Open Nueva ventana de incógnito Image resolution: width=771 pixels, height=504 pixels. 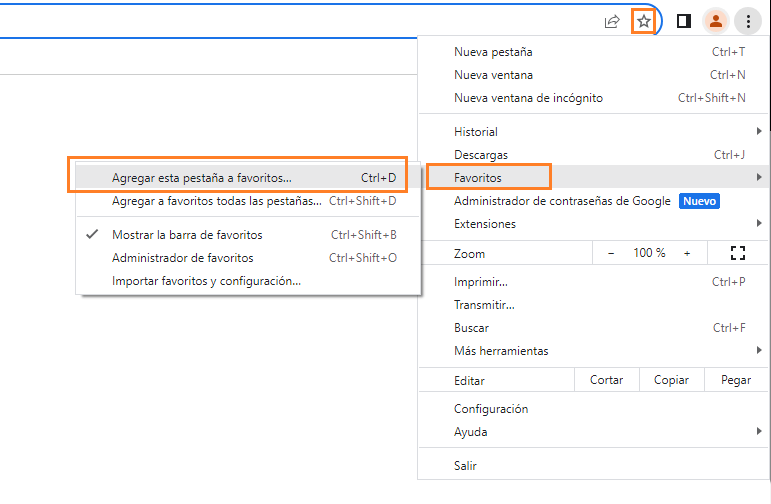pos(528,98)
